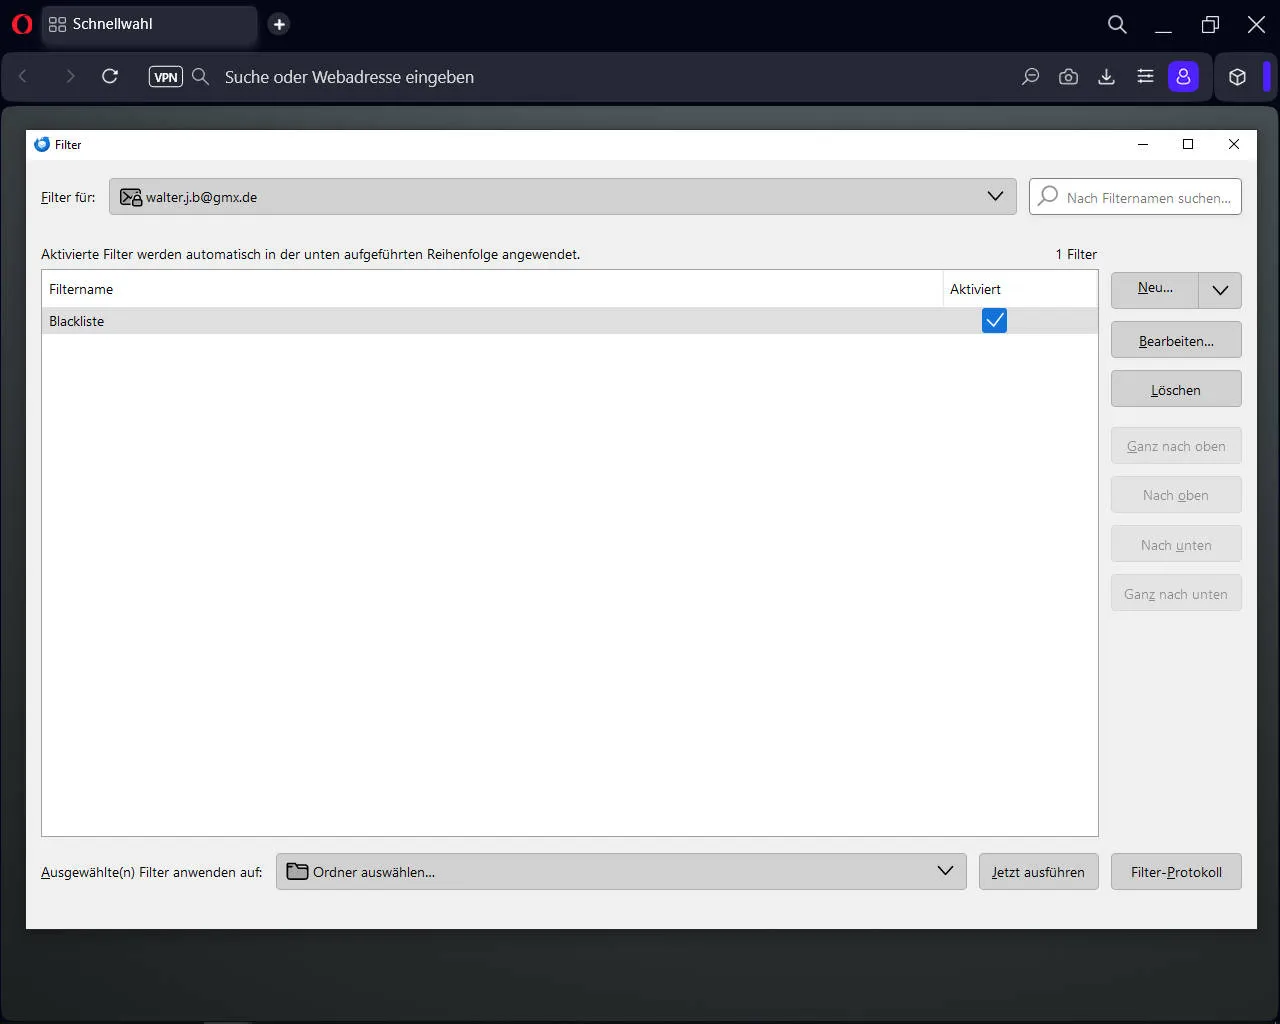This screenshot has width=1280, height=1024.
Task: Expand the walter.j.b@gmx.de account dropdown
Action: (x=562, y=197)
